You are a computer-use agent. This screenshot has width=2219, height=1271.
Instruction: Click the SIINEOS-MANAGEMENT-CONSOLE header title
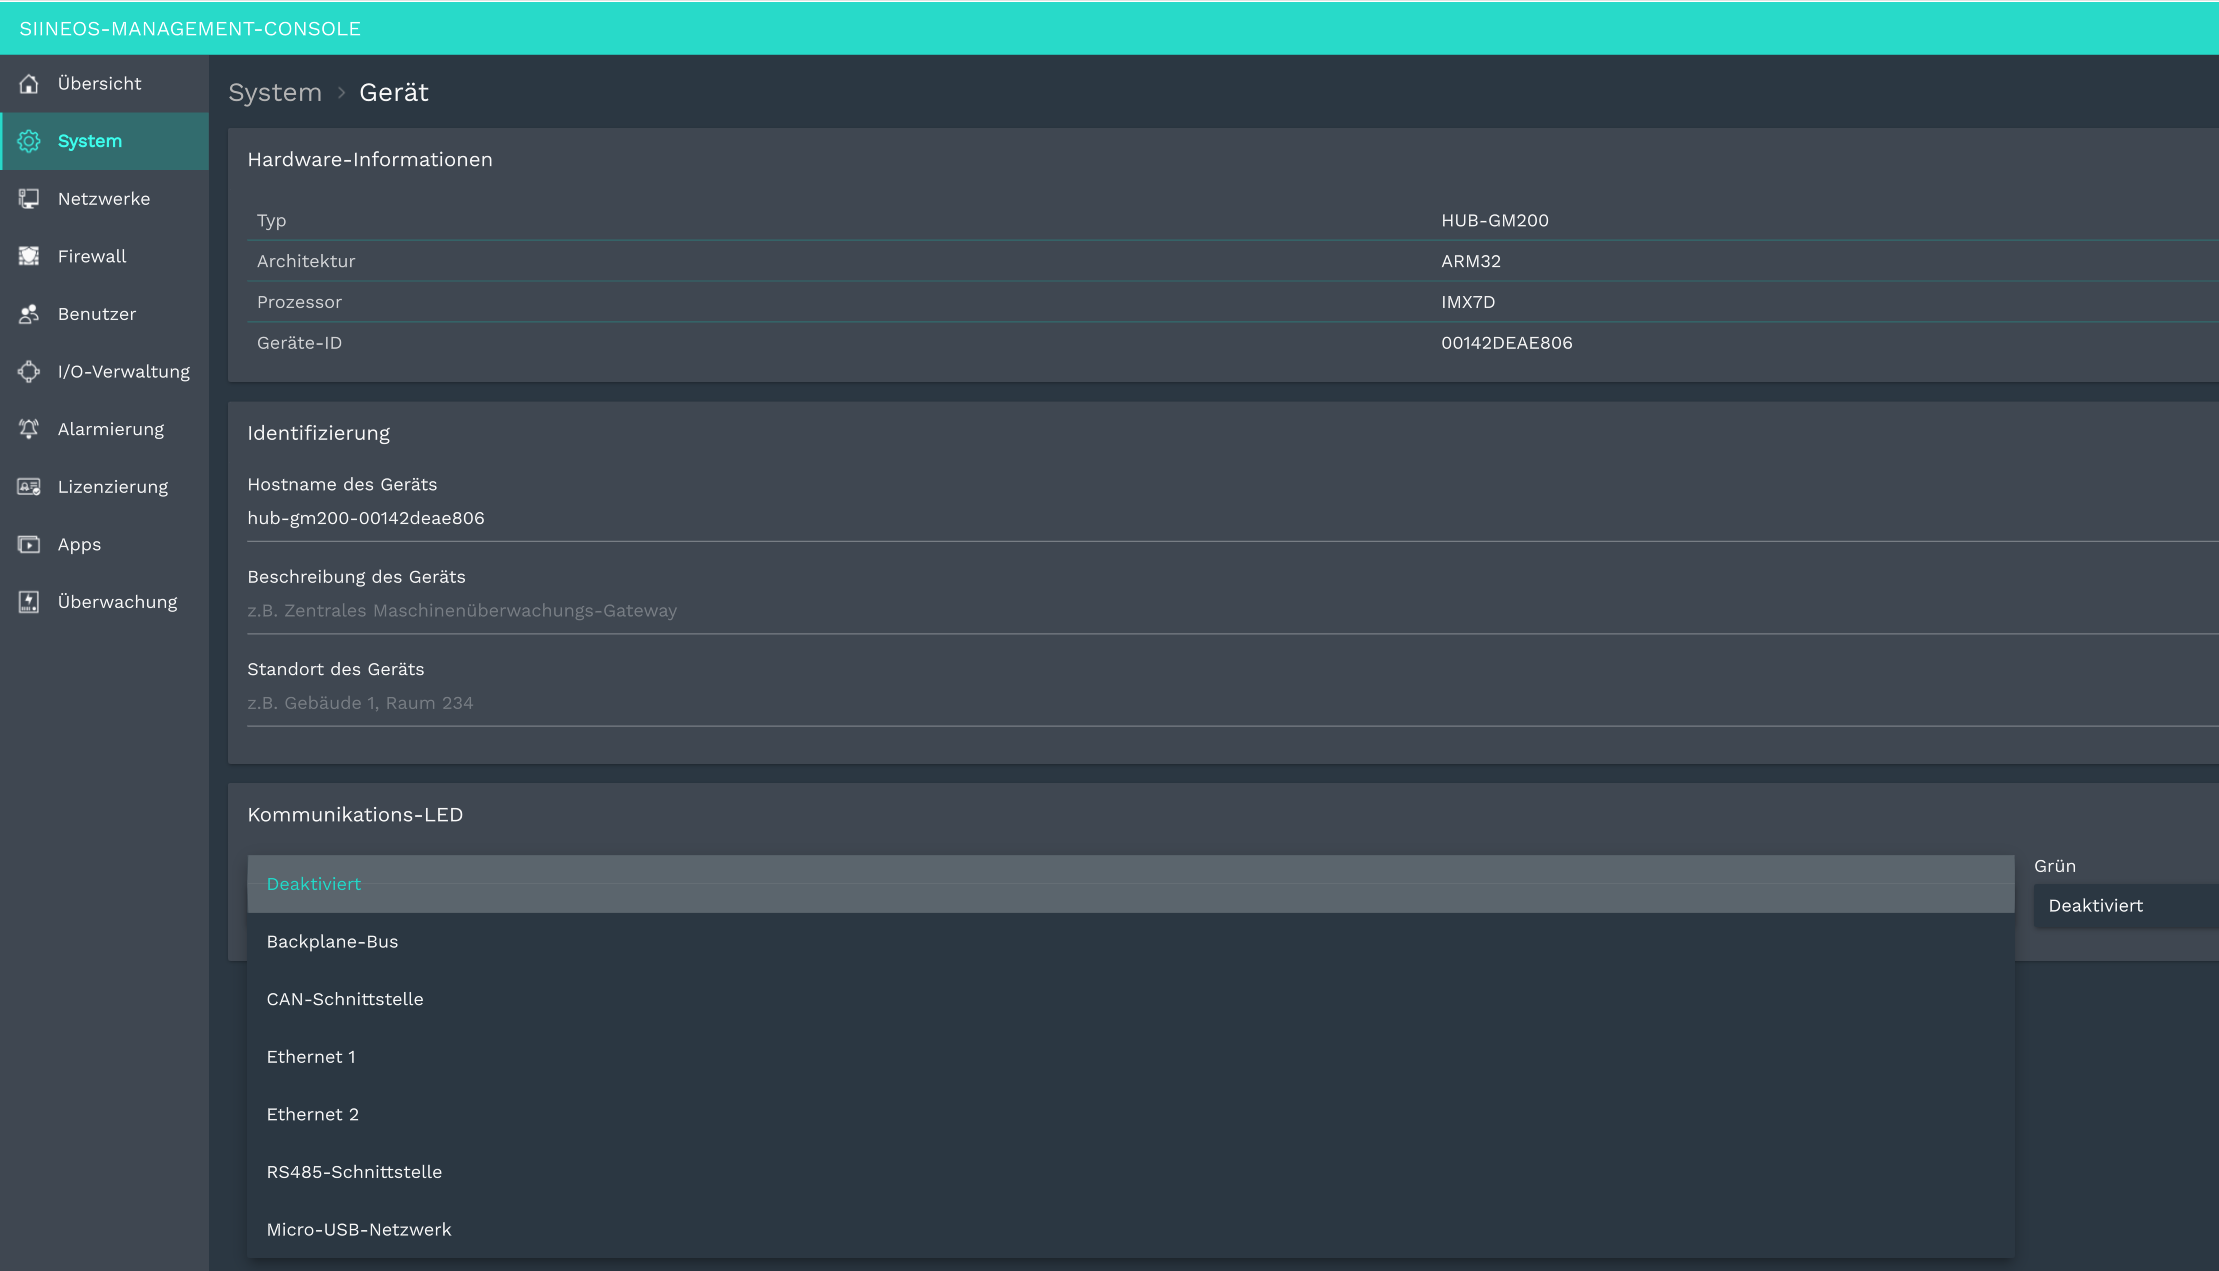190,28
